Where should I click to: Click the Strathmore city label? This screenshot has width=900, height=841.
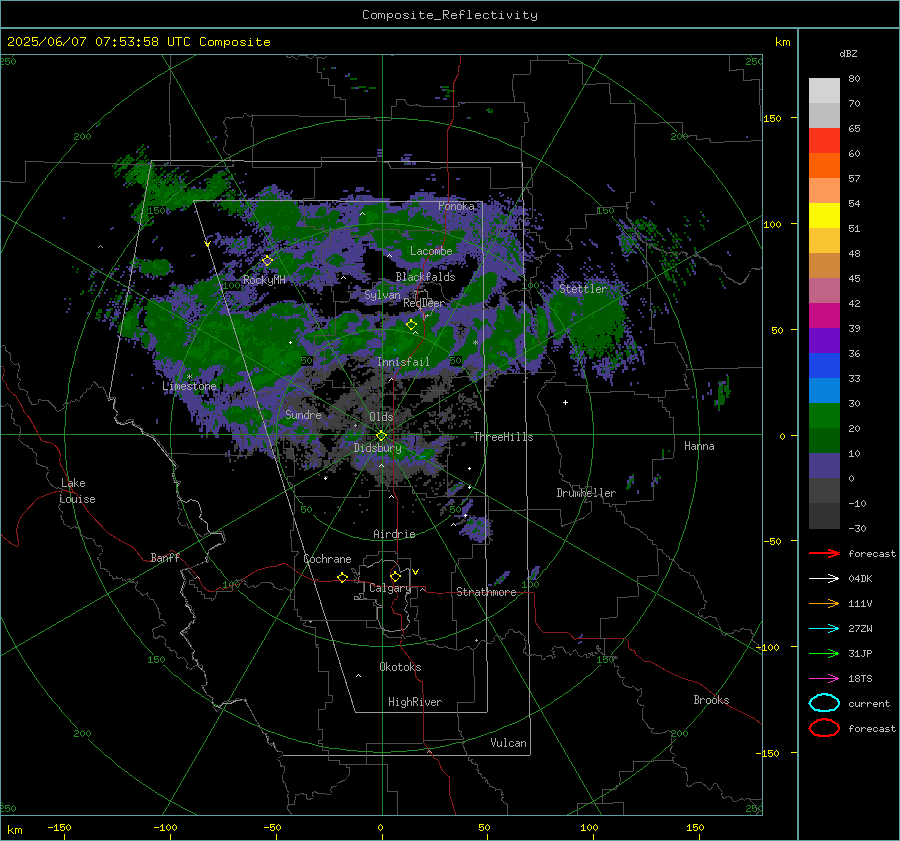tap(486, 592)
